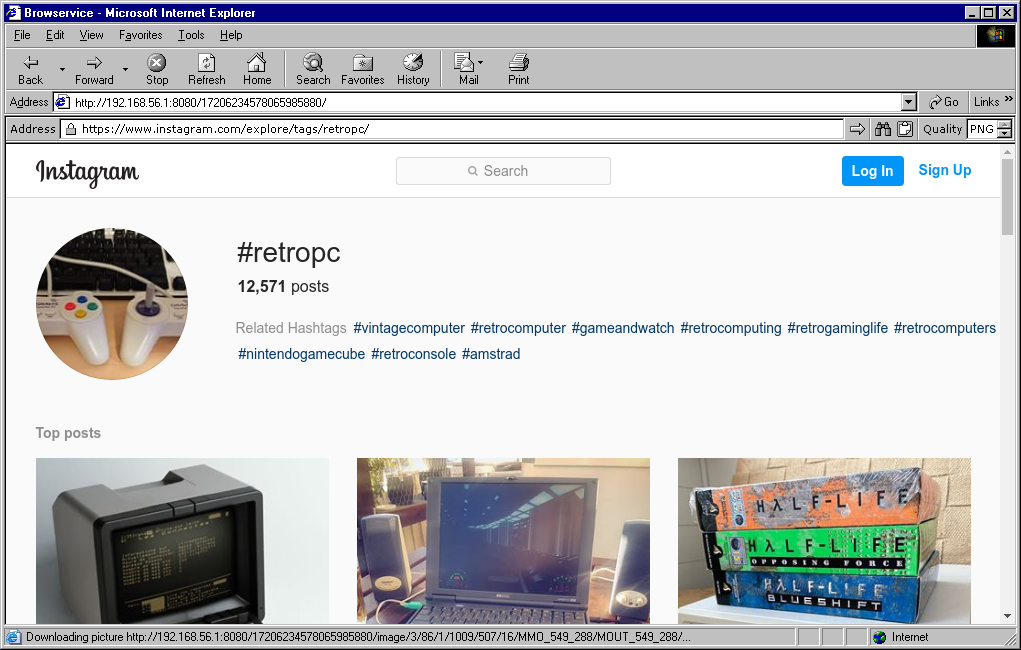The height and width of the screenshot is (650, 1021).
Task: Go back with the Back toolbar button
Action: [x=31, y=69]
